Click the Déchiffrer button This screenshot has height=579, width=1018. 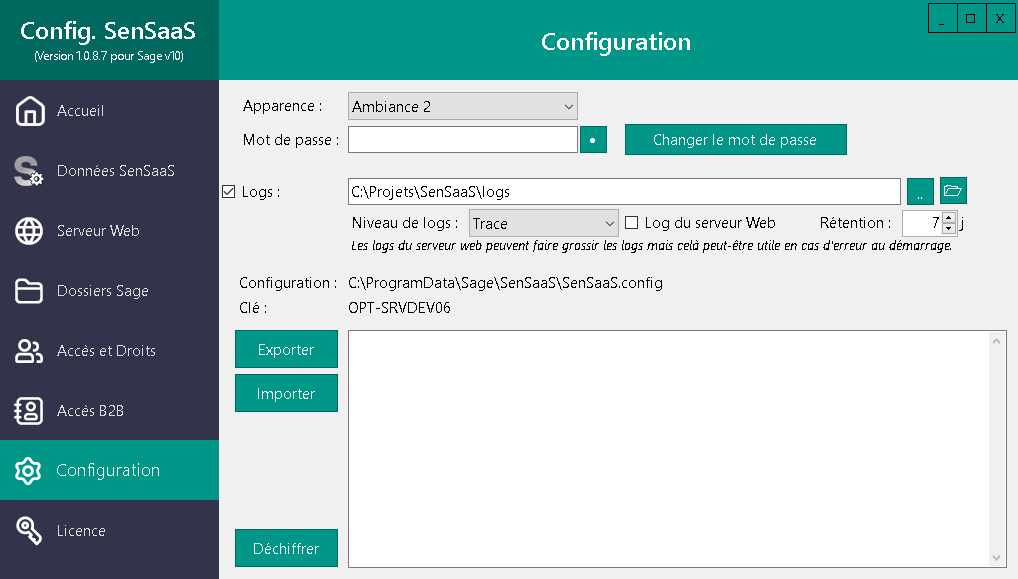tap(286, 548)
